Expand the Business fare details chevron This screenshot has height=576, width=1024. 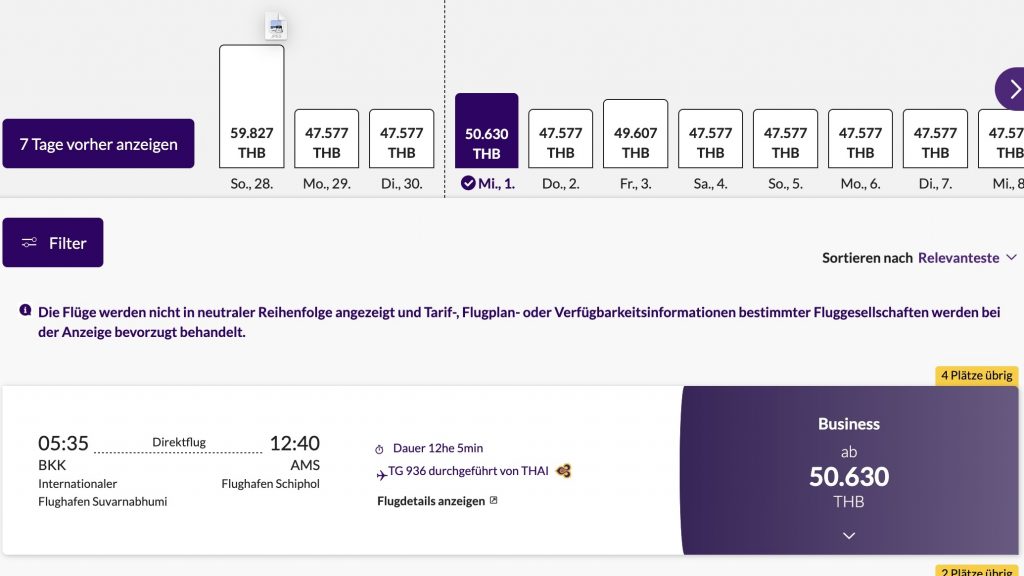pos(848,536)
